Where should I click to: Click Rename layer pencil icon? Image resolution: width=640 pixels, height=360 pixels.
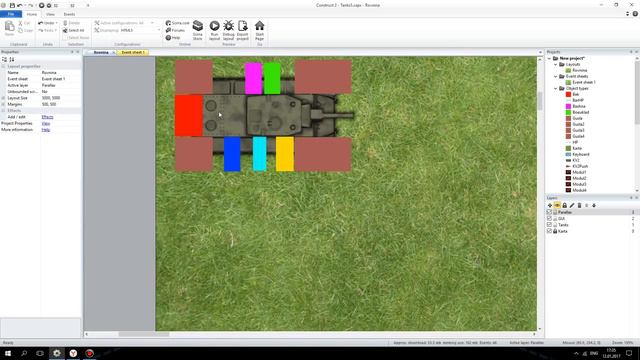click(572, 205)
